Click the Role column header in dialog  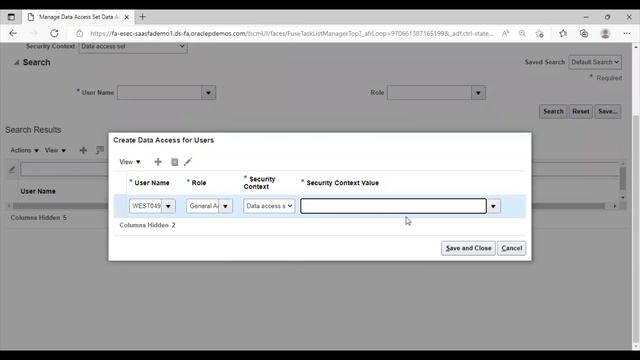pyautogui.click(x=199, y=183)
